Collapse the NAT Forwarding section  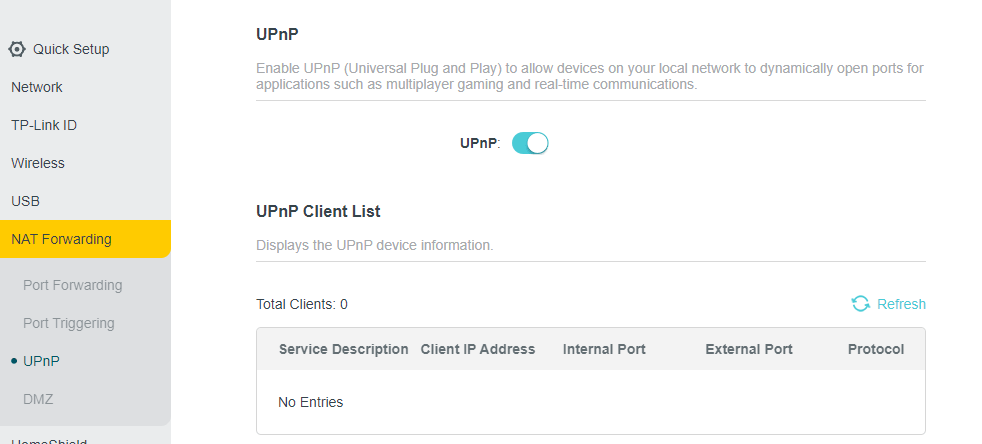[x=62, y=239]
